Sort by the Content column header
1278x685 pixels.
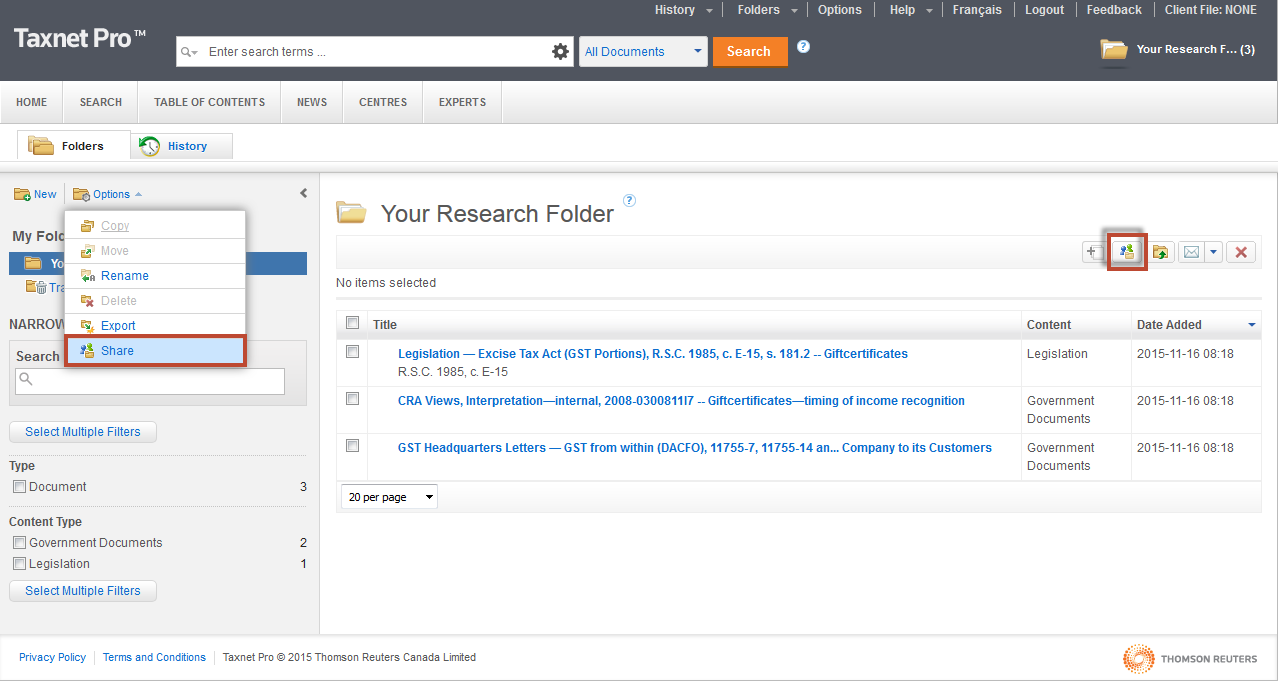tap(1049, 325)
